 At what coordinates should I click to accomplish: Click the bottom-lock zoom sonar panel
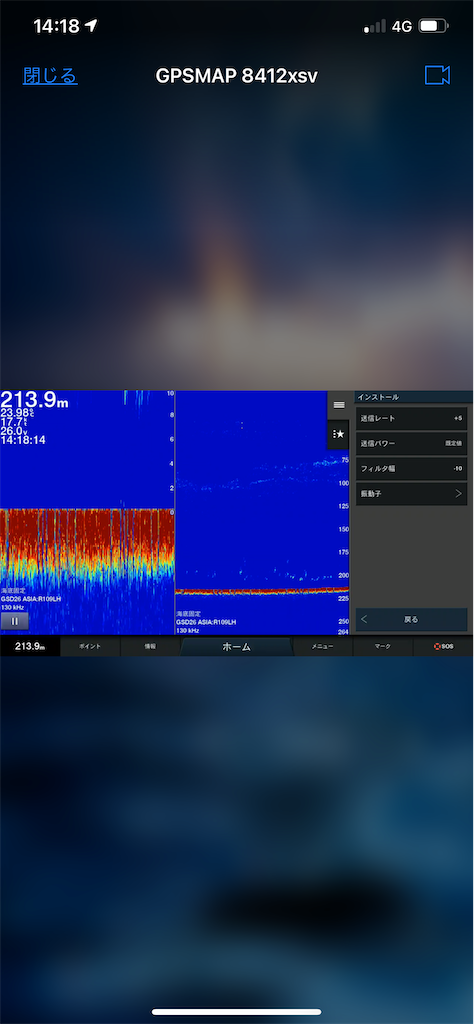(87, 513)
